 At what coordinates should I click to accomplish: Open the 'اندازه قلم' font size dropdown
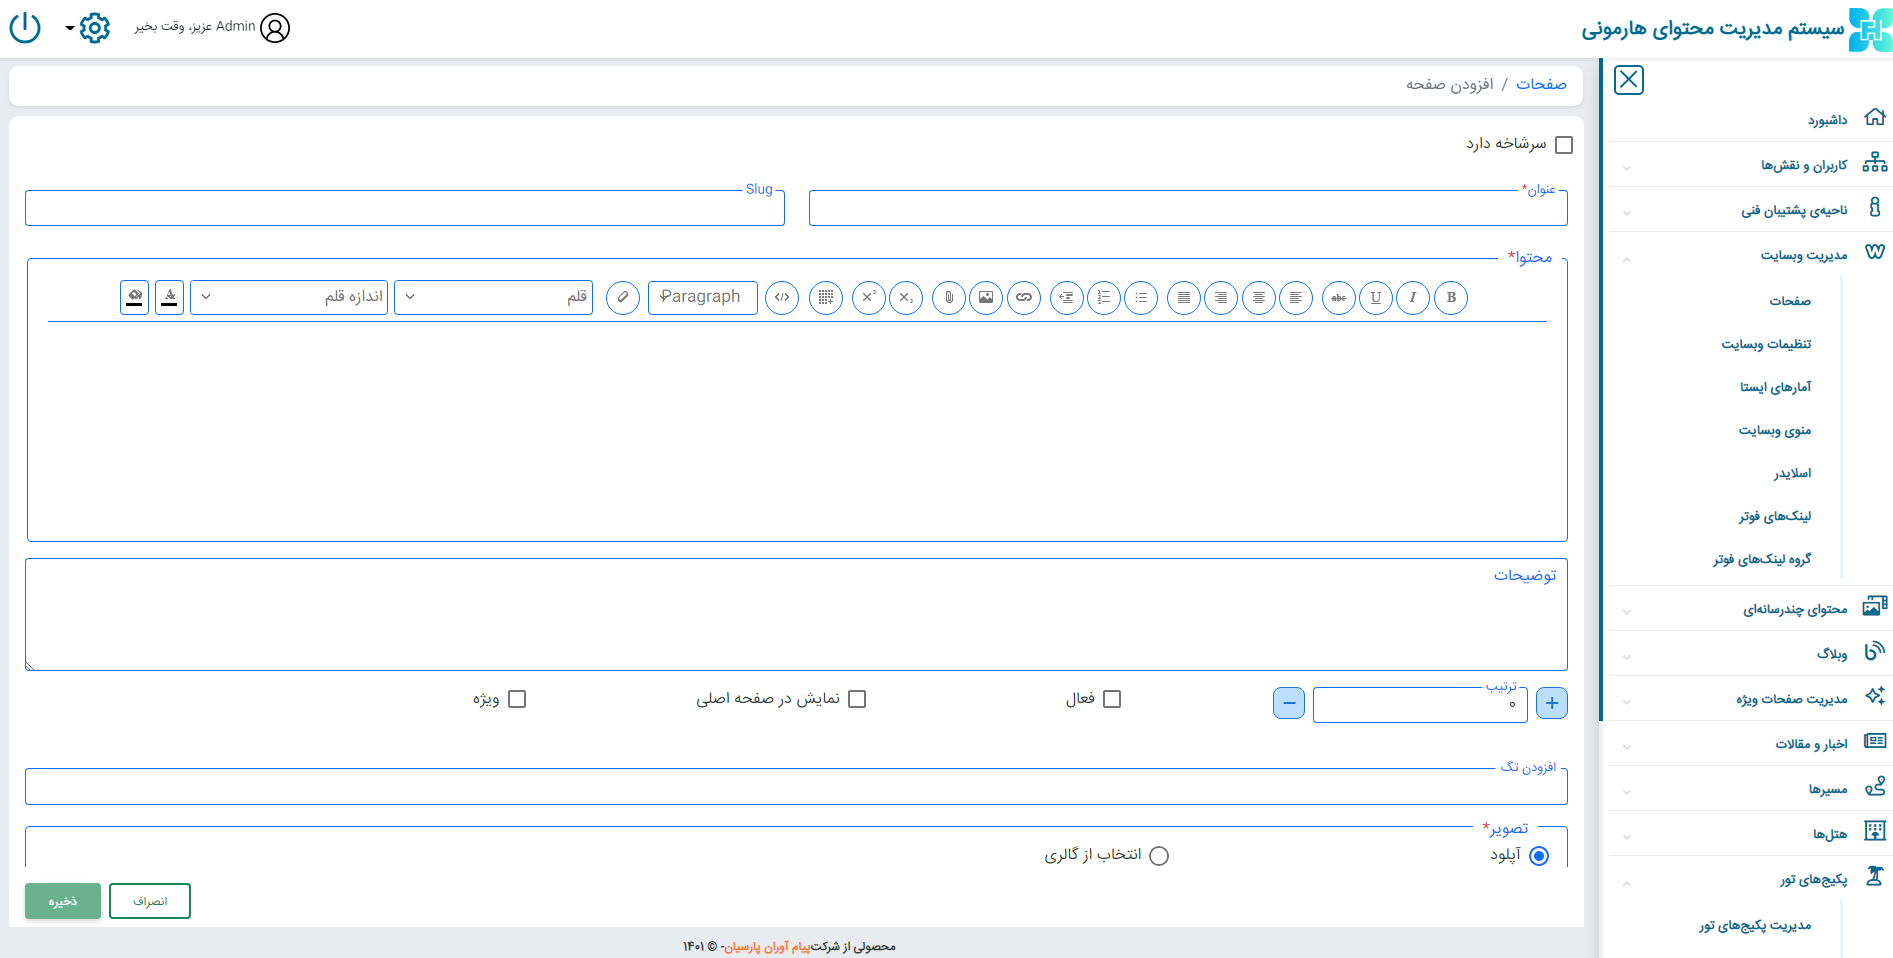point(289,297)
